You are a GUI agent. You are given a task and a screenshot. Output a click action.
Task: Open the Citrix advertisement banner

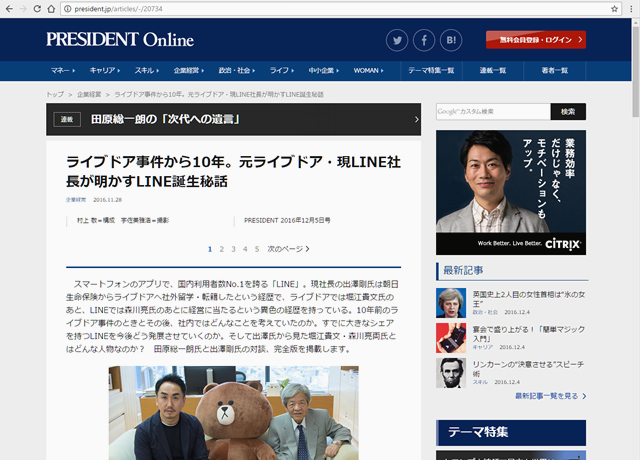coord(510,192)
